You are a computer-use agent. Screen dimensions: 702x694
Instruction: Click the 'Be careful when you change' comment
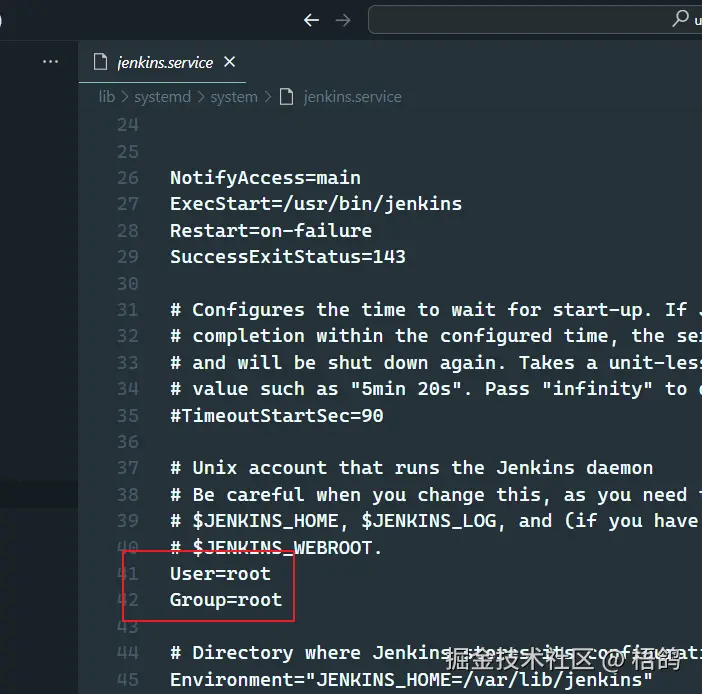click(436, 494)
